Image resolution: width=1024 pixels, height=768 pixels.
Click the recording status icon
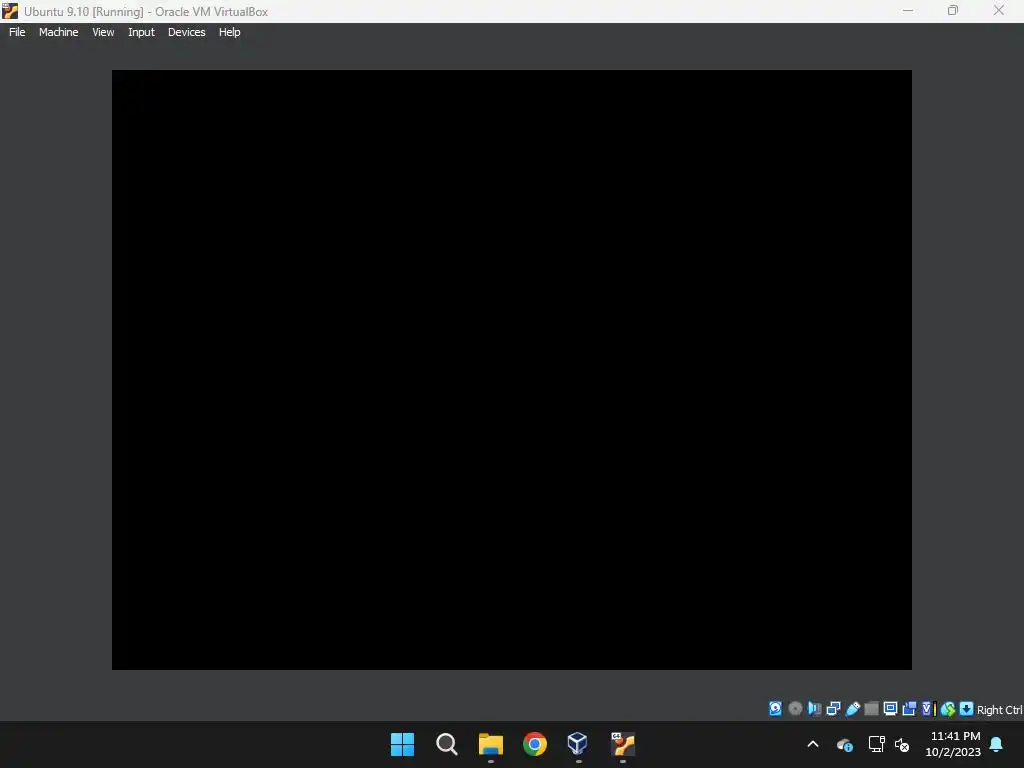909,709
